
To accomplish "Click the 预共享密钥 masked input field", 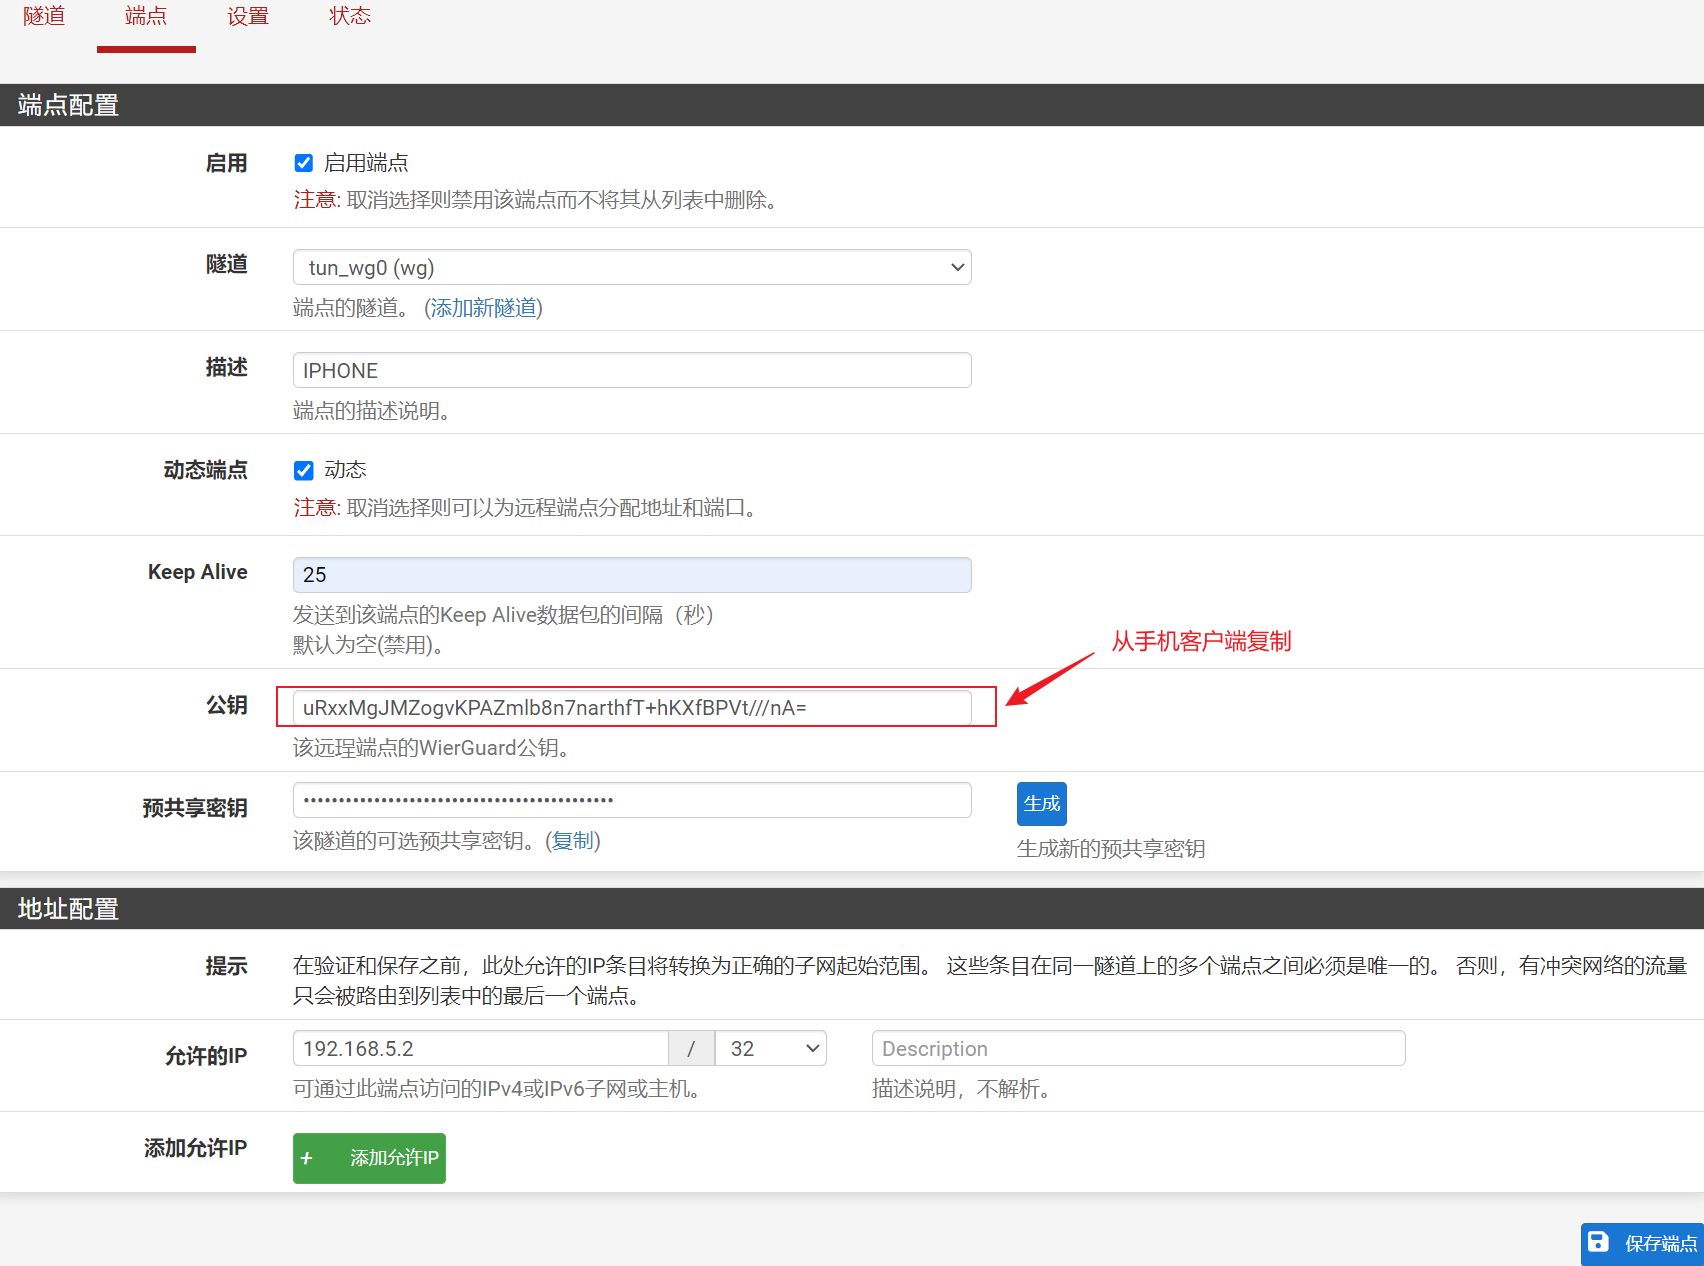I will (631, 800).
